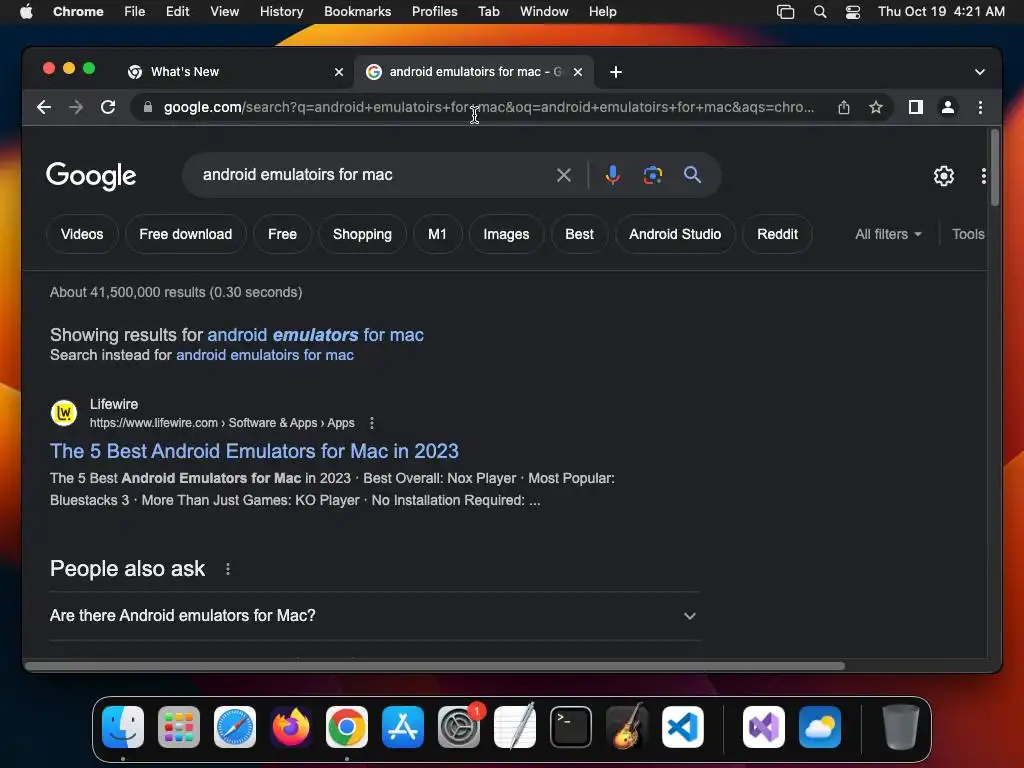Open People also ask options dots
Screen dimensions: 1024x768
coord(227,569)
